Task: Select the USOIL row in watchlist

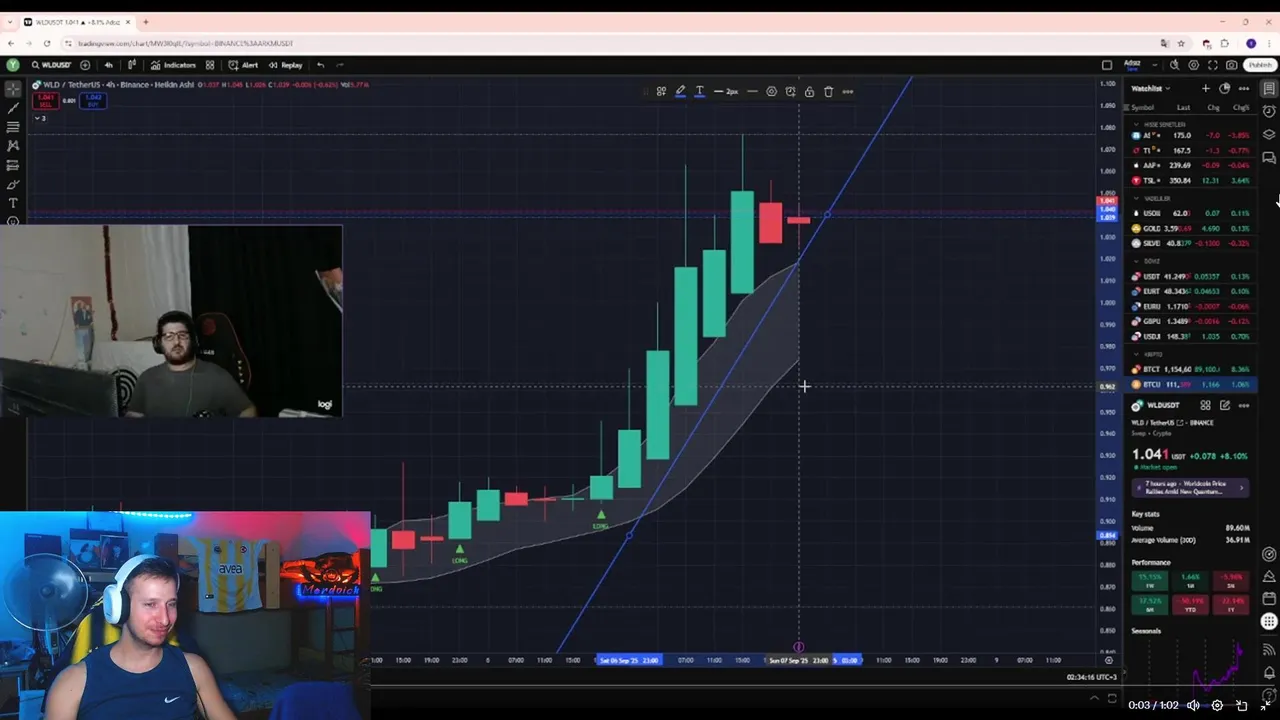Action: (x=1191, y=213)
